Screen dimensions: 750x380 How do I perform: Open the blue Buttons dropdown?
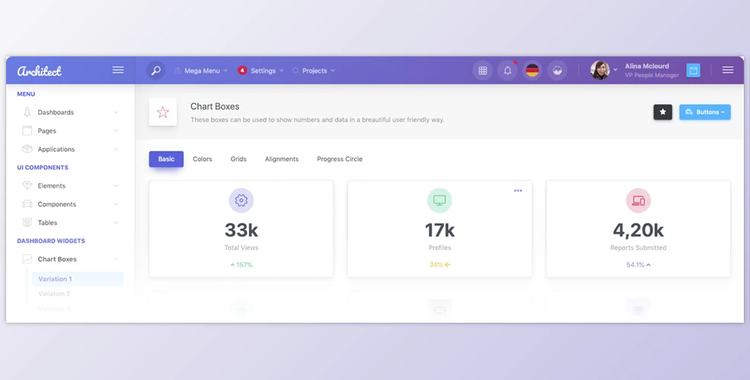[x=705, y=112]
